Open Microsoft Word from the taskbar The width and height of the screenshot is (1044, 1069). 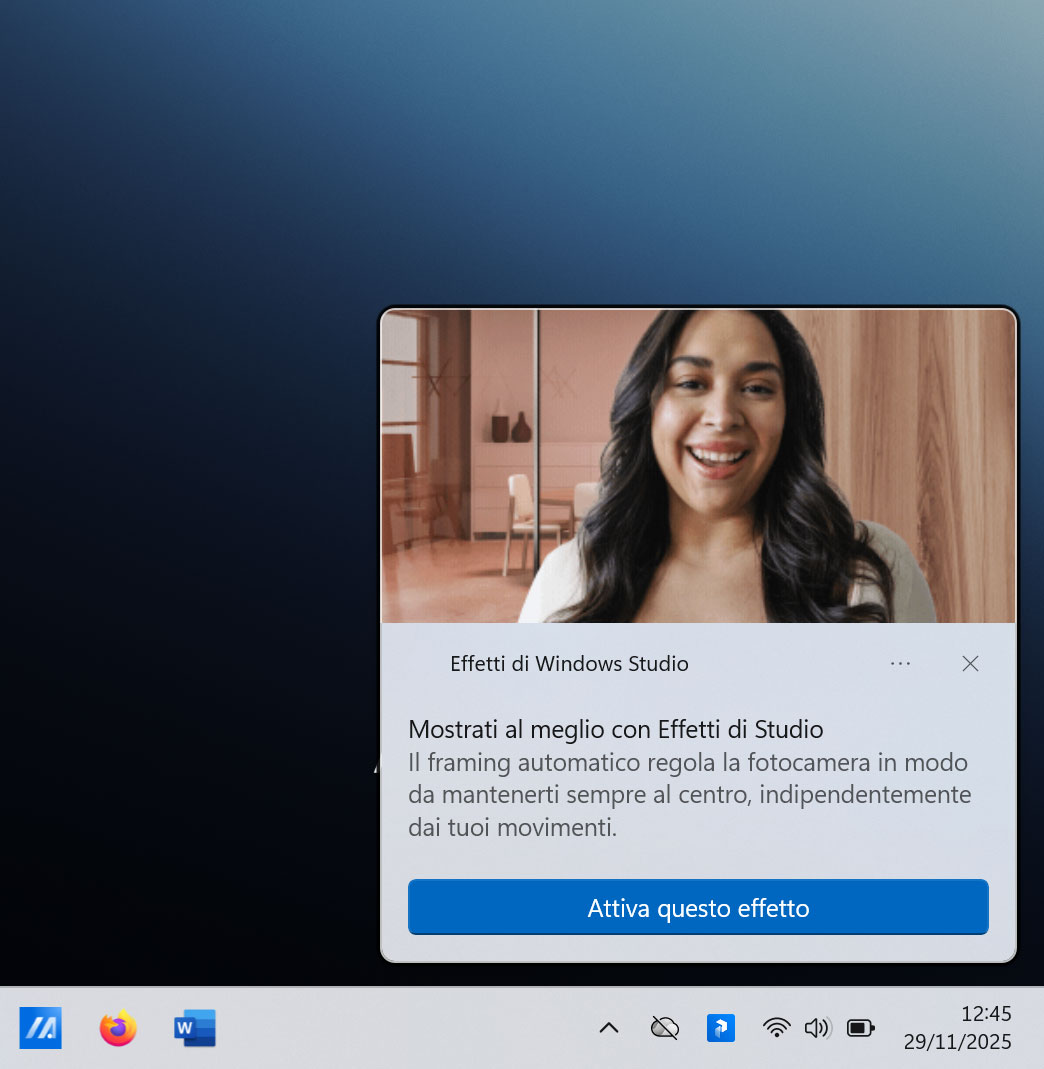pyautogui.click(x=195, y=1027)
